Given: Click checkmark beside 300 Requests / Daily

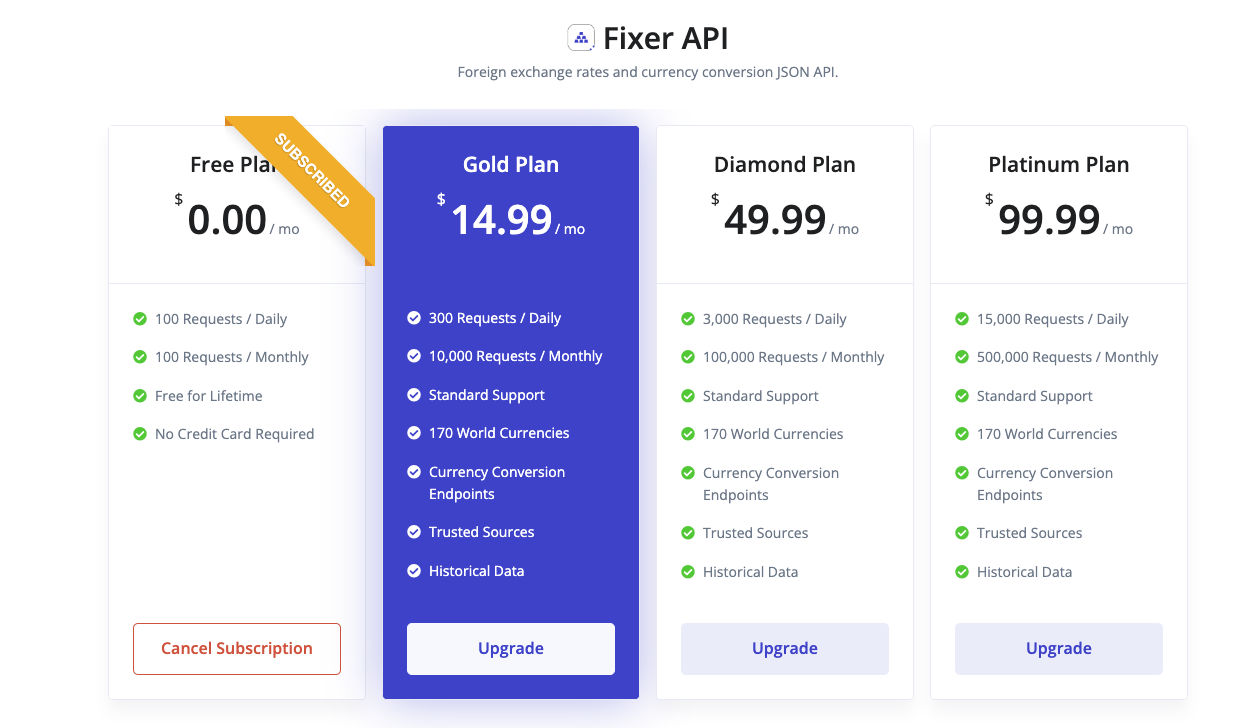Looking at the screenshot, I should click(x=414, y=318).
